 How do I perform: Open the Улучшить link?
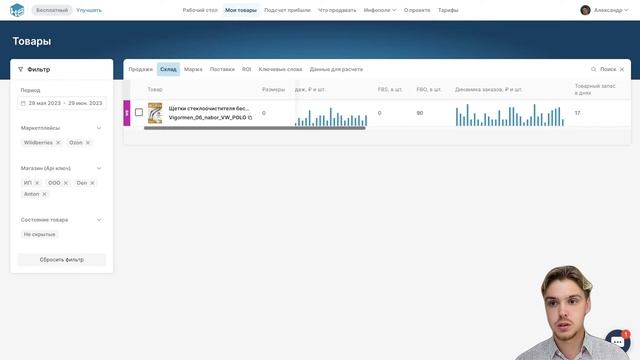click(89, 10)
